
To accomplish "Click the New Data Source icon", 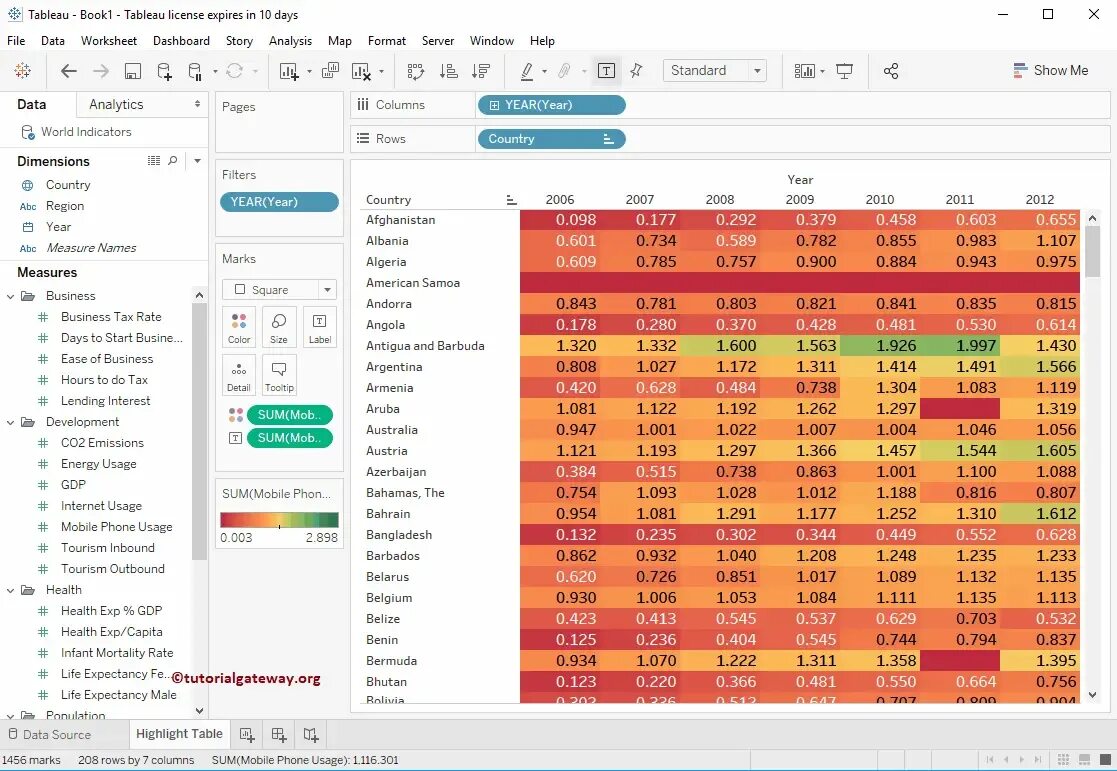I will pos(165,71).
